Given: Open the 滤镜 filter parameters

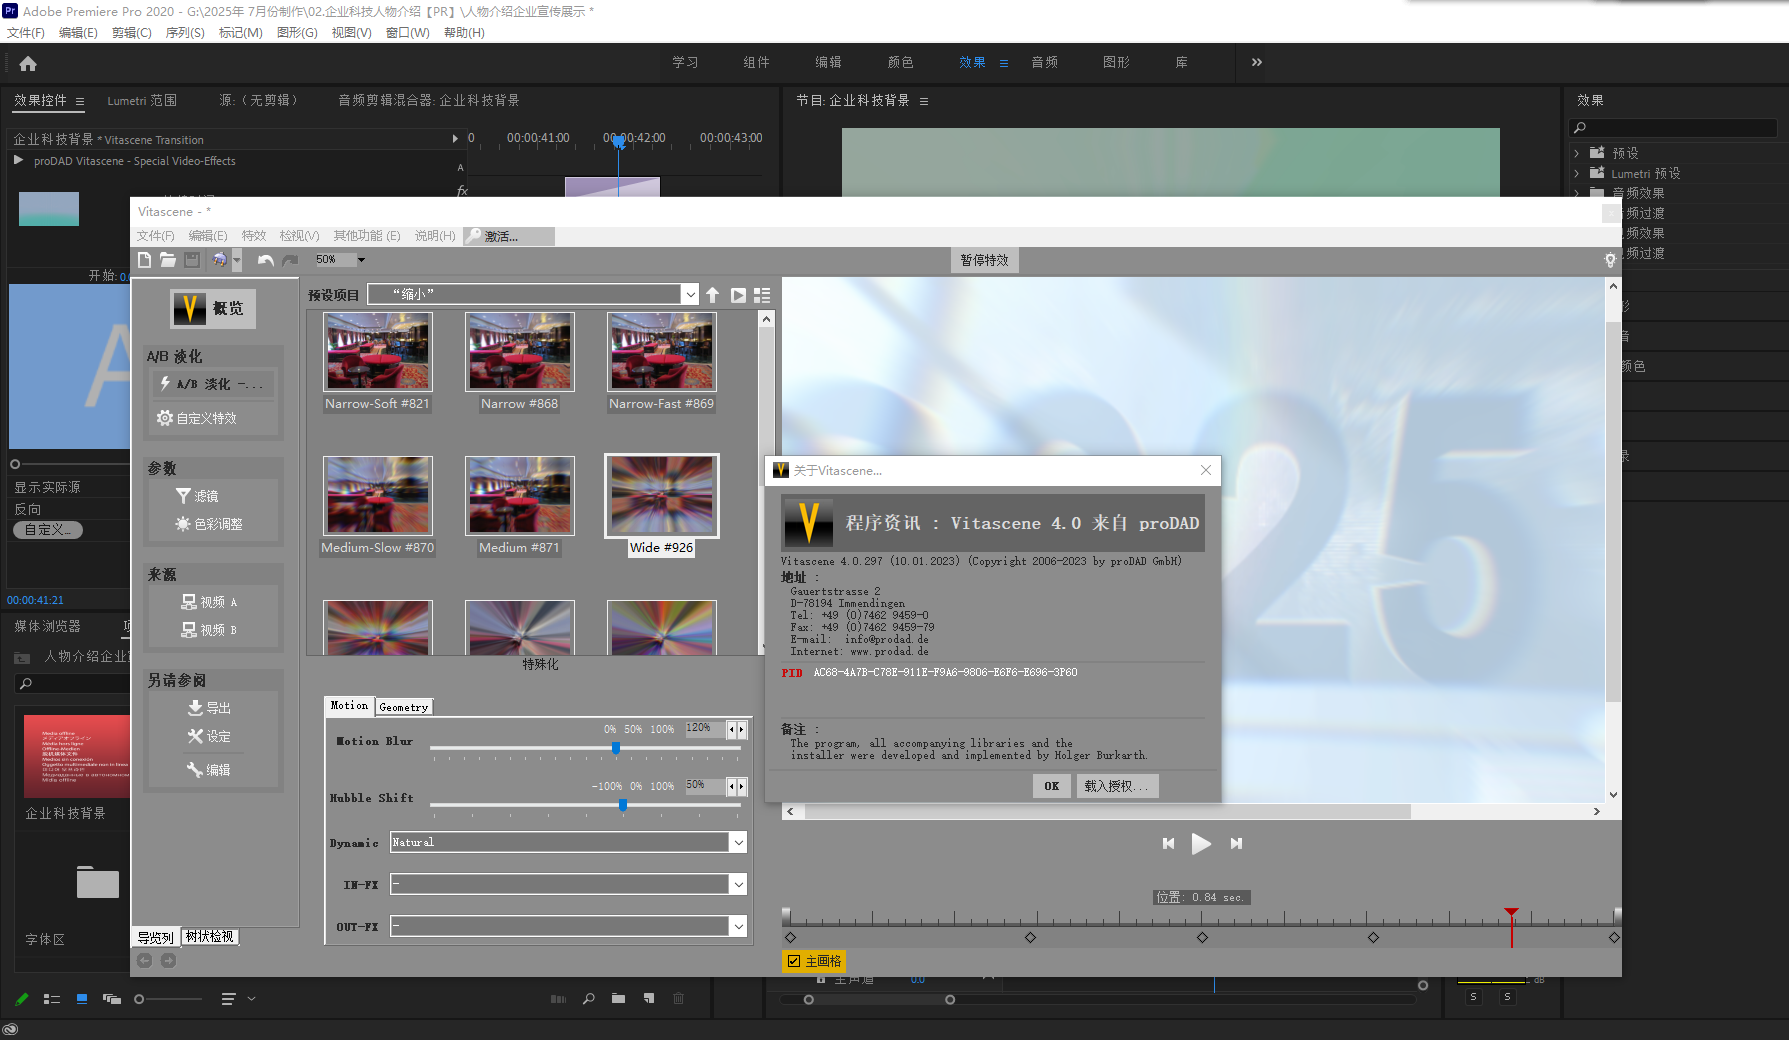Looking at the screenshot, I should [x=197, y=496].
